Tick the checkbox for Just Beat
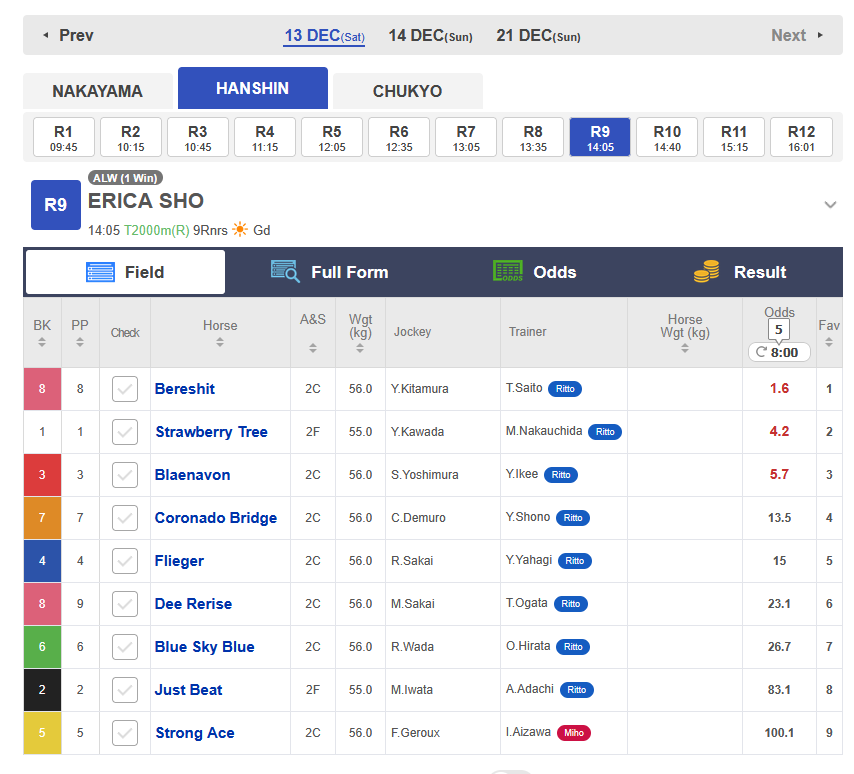 click(125, 690)
